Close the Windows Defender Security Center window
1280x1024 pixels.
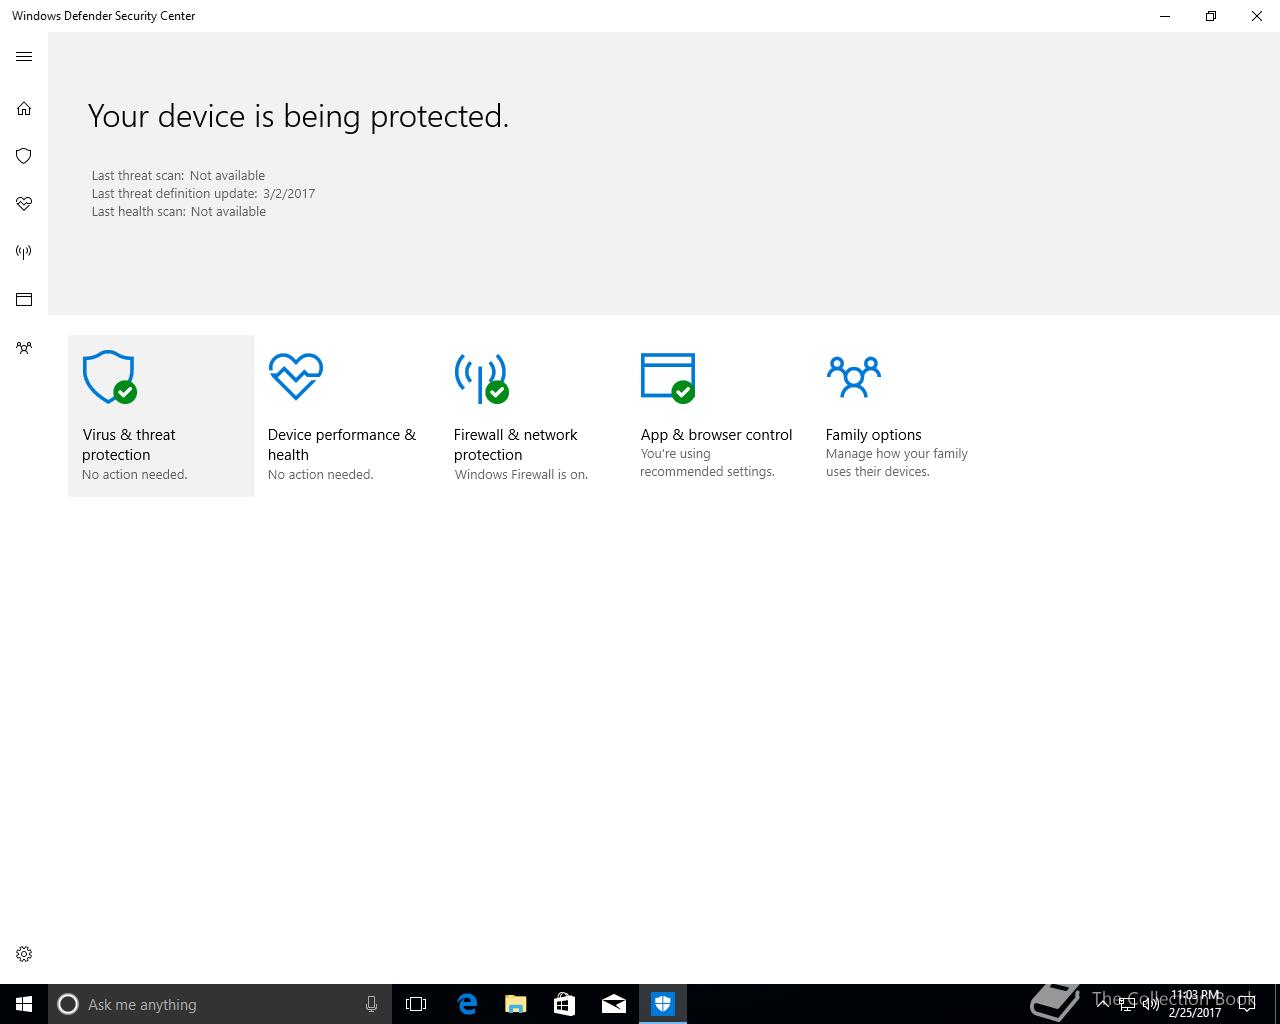tap(1257, 16)
